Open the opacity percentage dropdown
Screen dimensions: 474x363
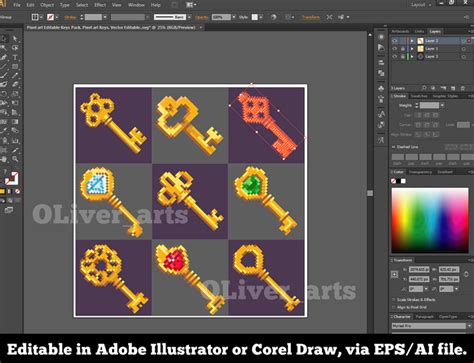coord(234,17)
